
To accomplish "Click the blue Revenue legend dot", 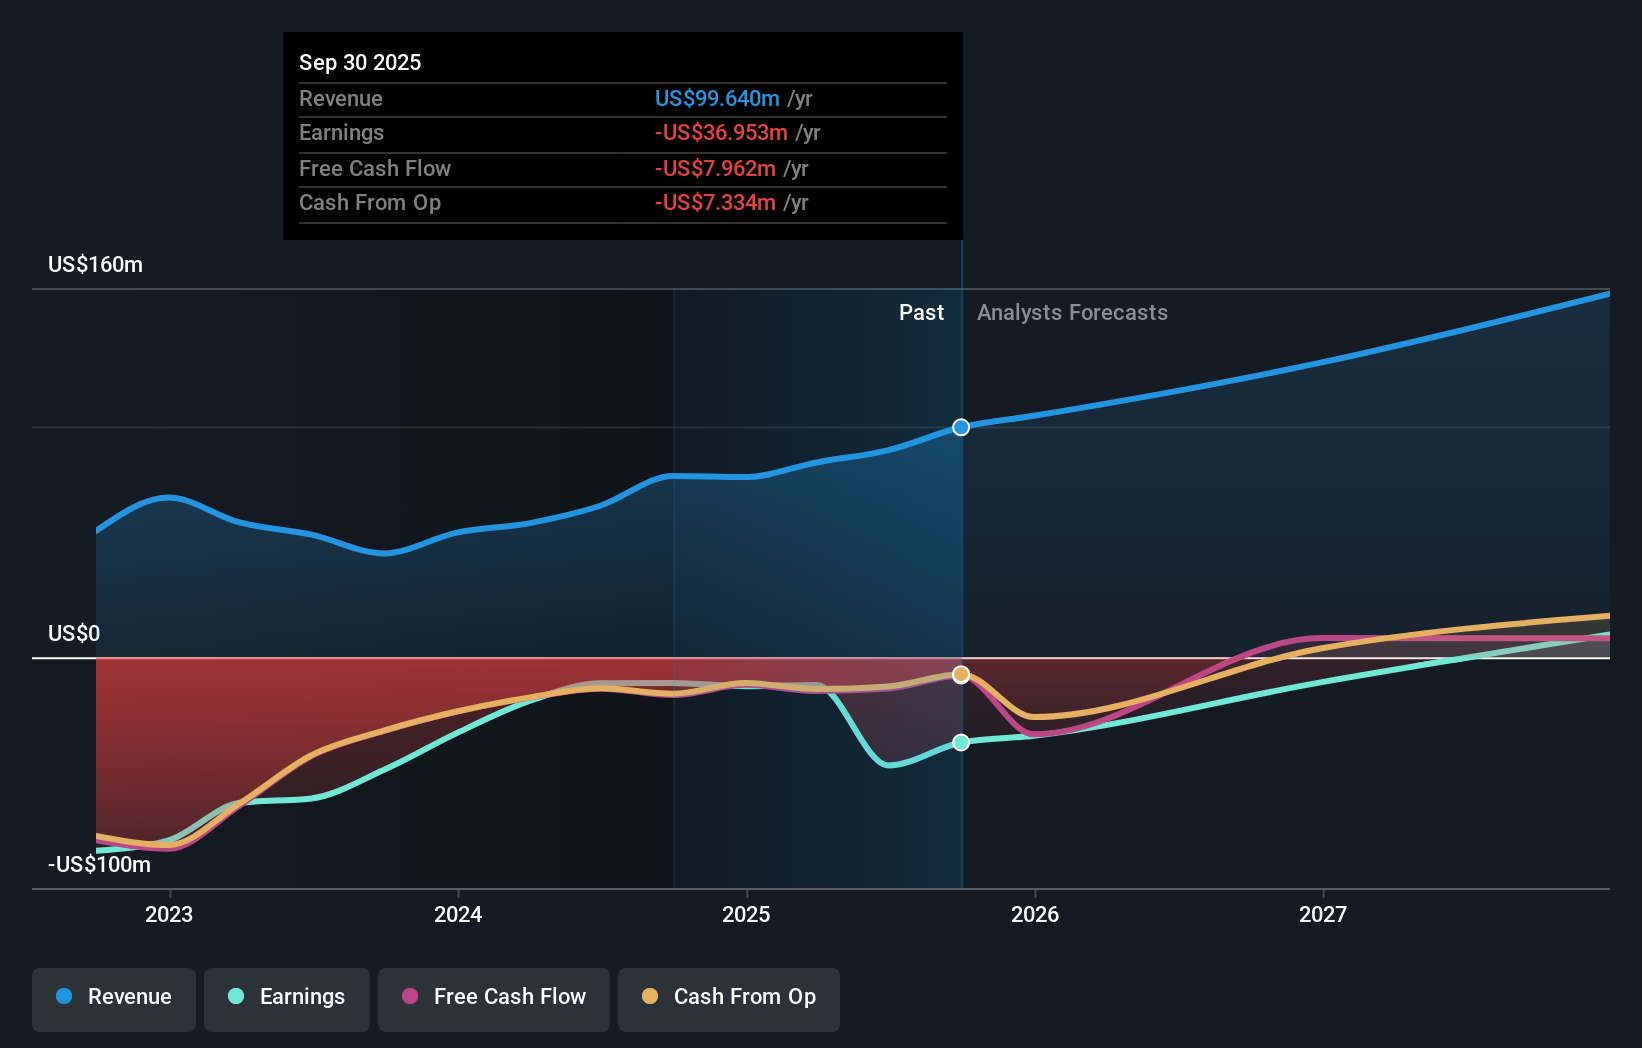I will (63, 997).
